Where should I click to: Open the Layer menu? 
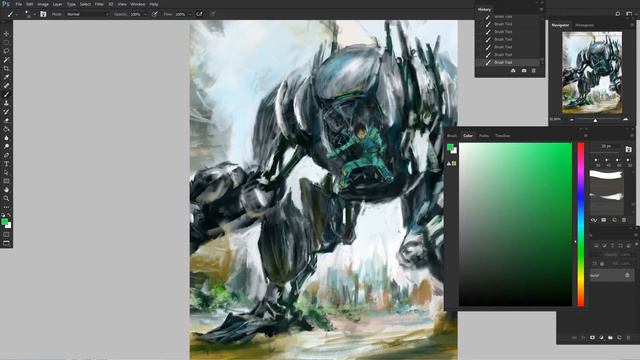tap(58, 4)
